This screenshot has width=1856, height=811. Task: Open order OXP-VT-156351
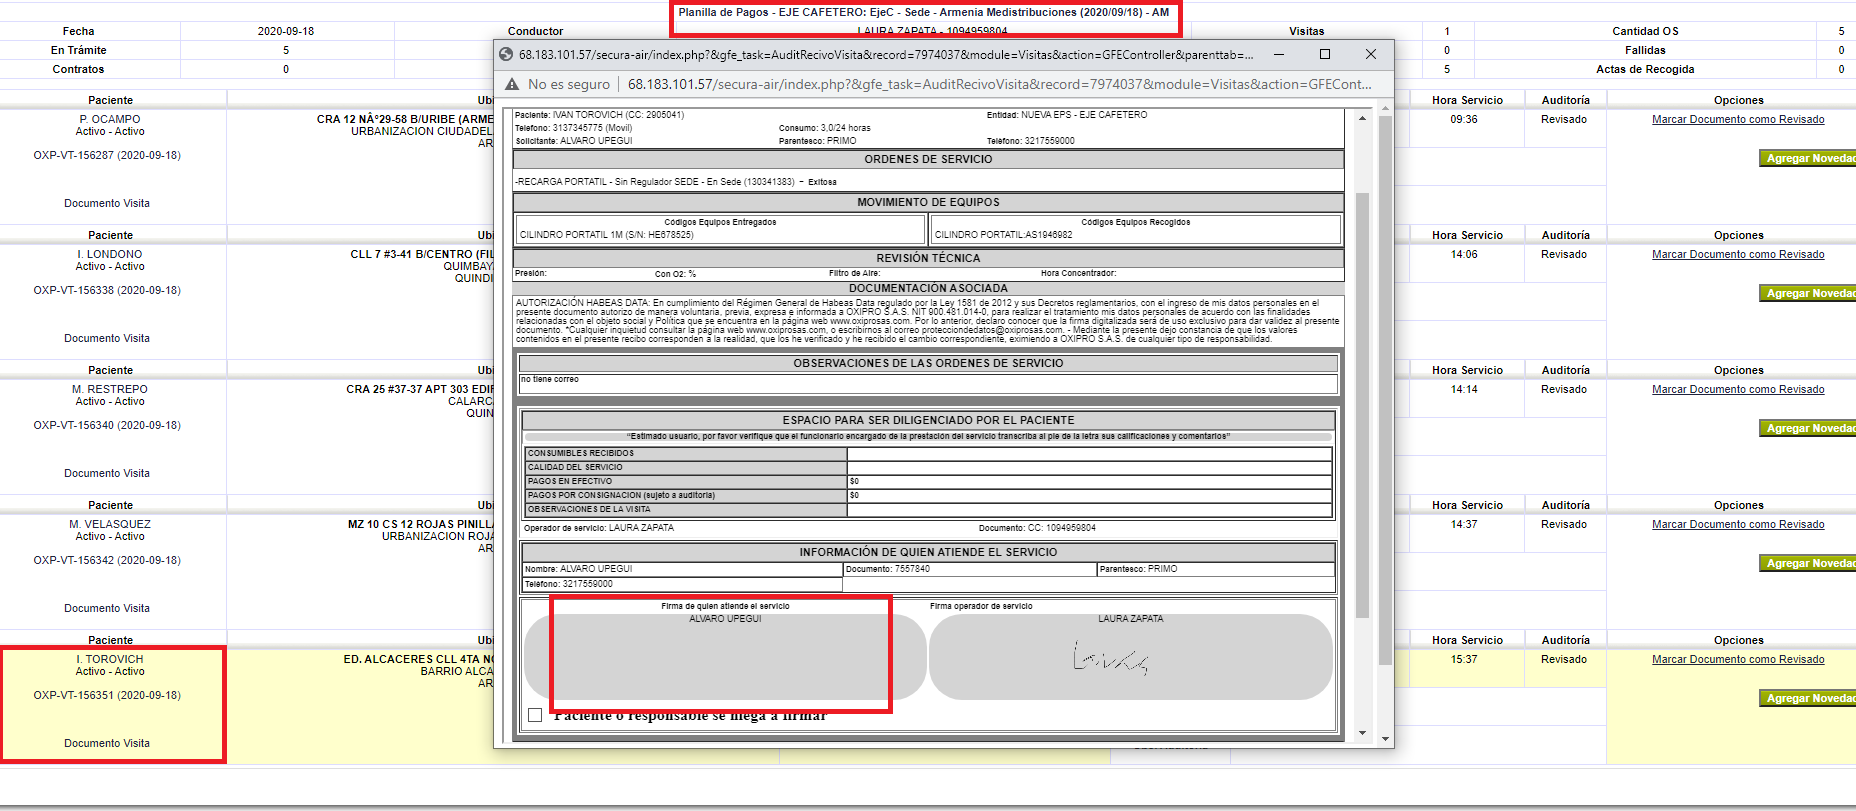[107, 695]
